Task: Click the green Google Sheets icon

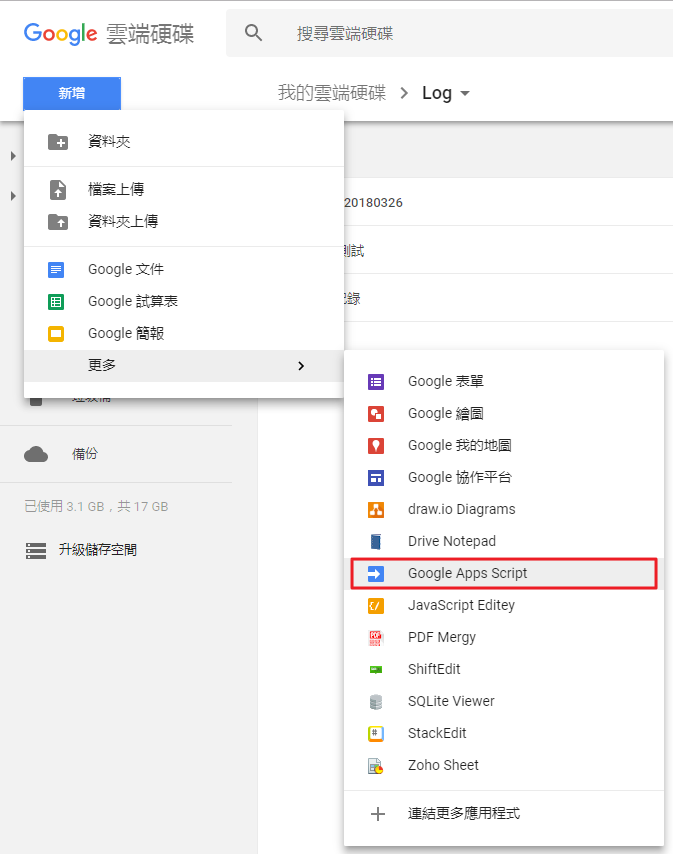Action: coord(56,302)
